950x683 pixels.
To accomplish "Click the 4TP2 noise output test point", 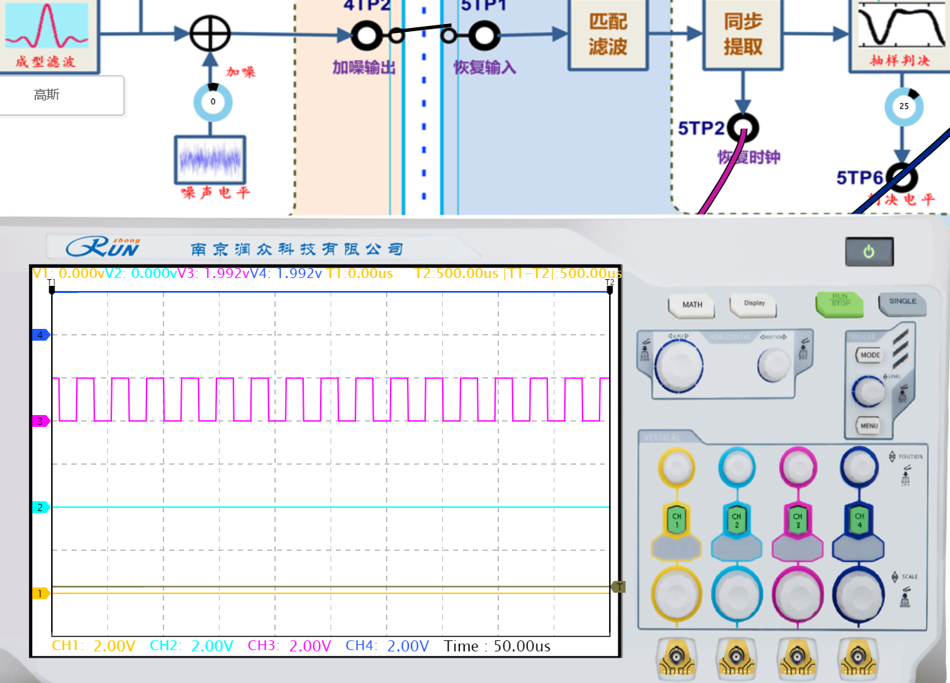I will [366, 36].
